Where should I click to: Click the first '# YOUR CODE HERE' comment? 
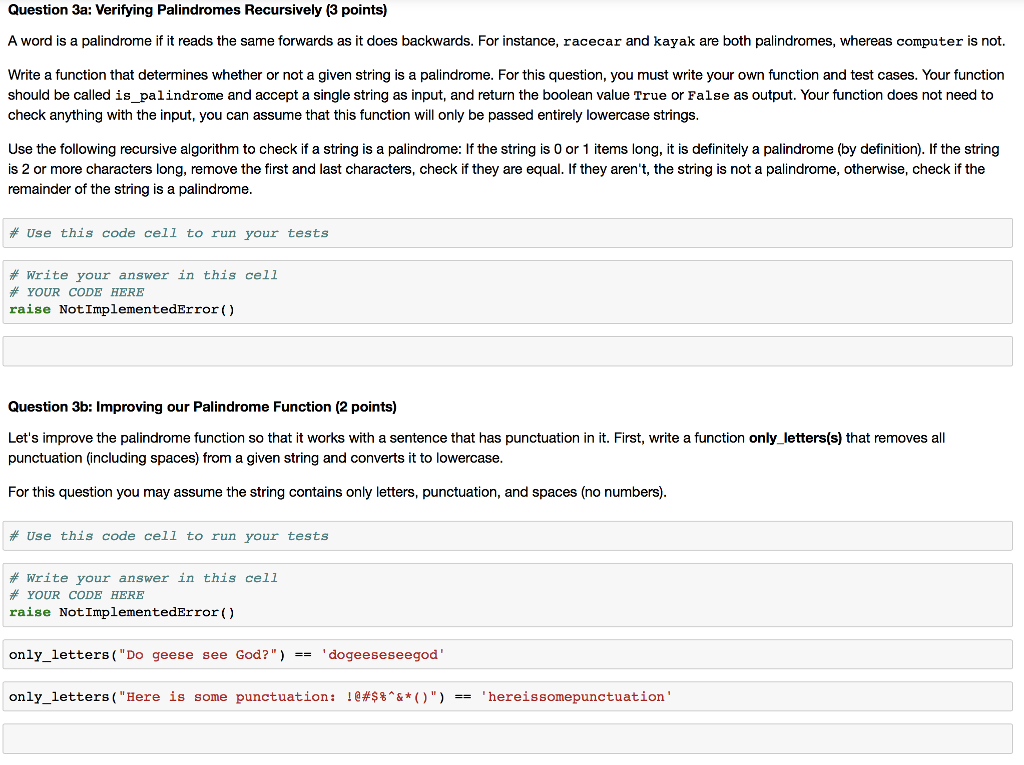pyautogui.click(x=76, y=292)
